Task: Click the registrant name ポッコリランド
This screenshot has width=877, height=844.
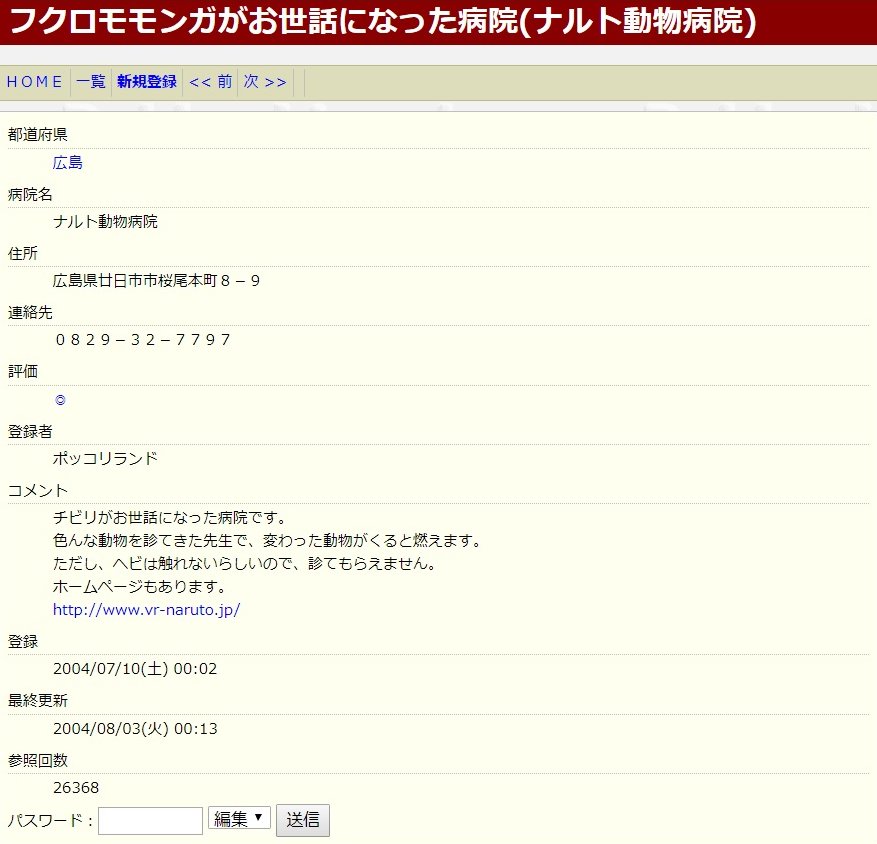Action: pyautogui.click(x=105, y=459)
